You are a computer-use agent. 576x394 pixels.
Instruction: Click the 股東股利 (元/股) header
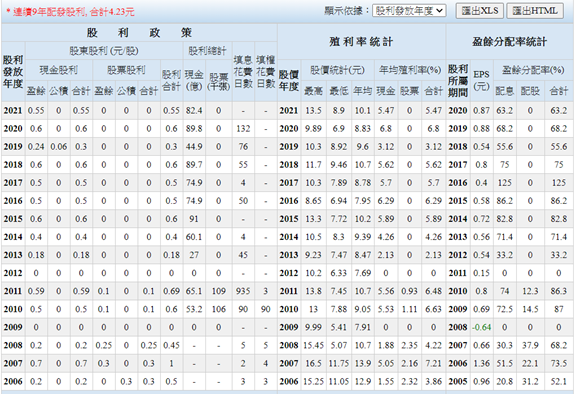click(104, 51)
